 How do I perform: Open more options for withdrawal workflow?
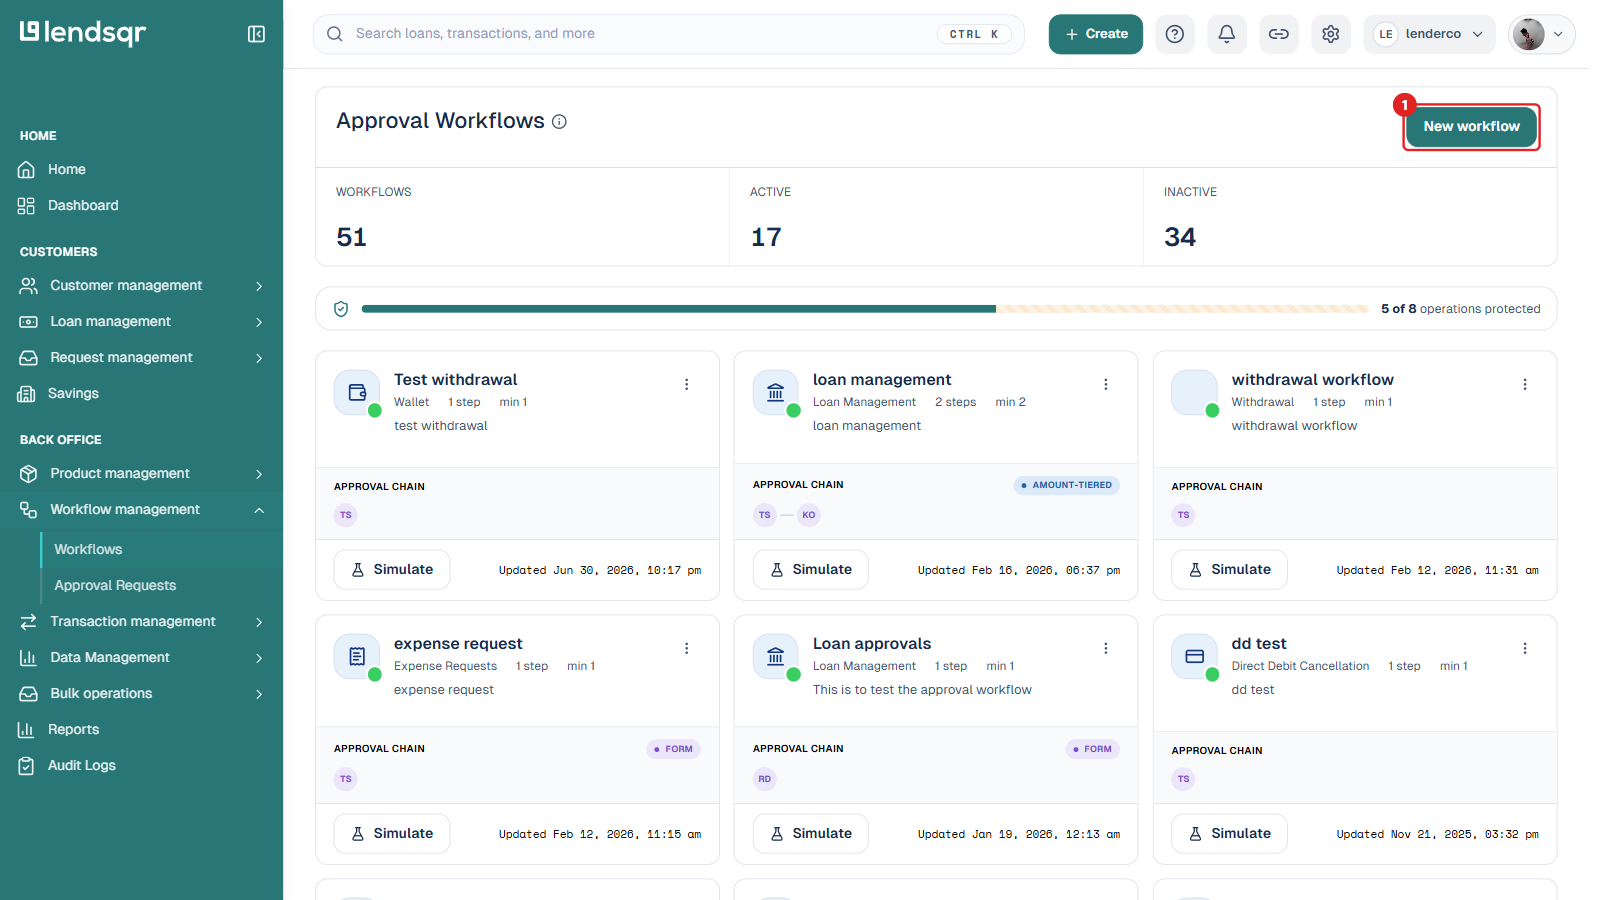1525,384
